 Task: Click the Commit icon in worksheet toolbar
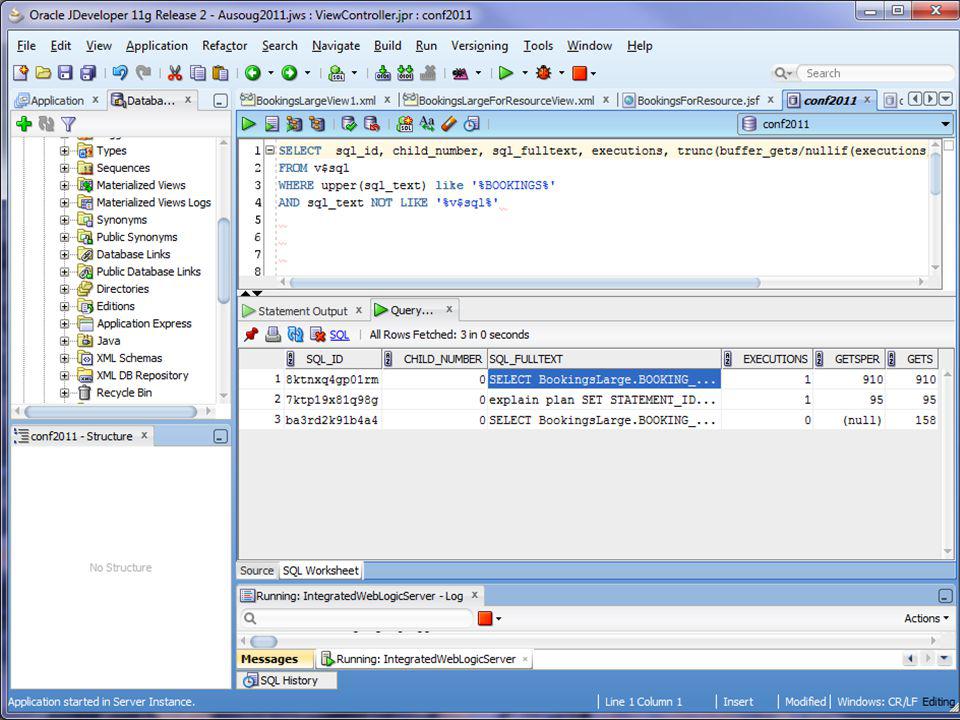tap(349, 124)
